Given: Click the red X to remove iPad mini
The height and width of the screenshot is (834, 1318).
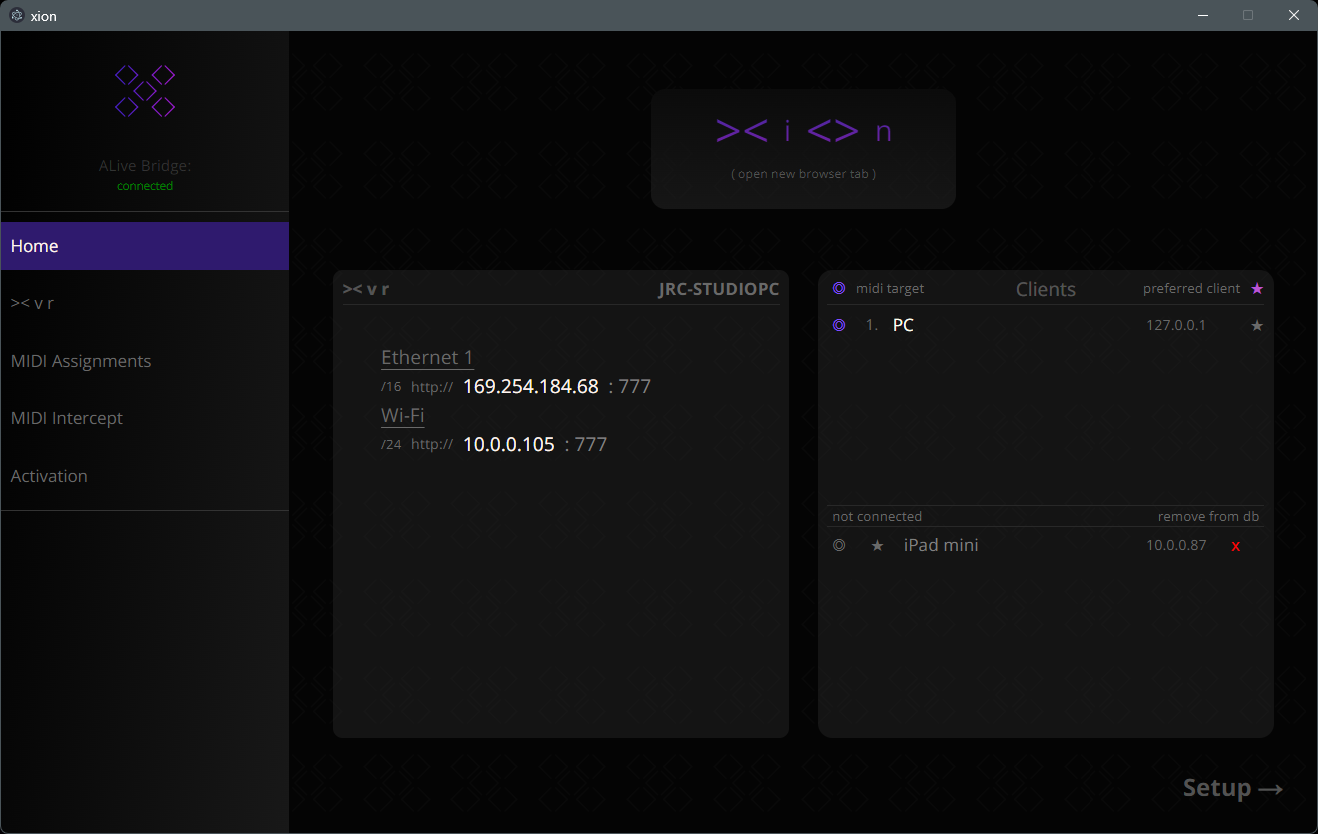Looking at the screenshot, I should [1235, 546].
